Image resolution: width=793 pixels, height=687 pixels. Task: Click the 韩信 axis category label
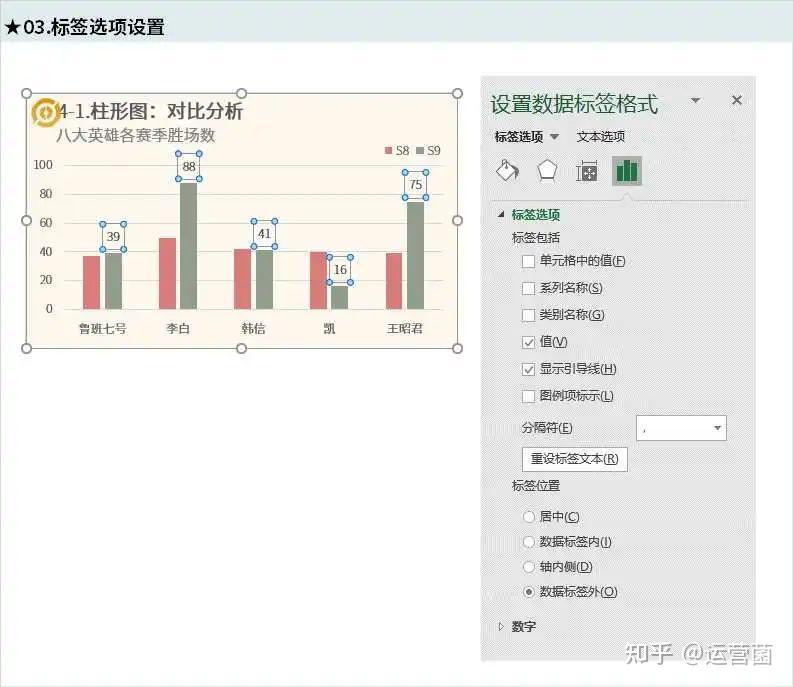click(253, 329)
